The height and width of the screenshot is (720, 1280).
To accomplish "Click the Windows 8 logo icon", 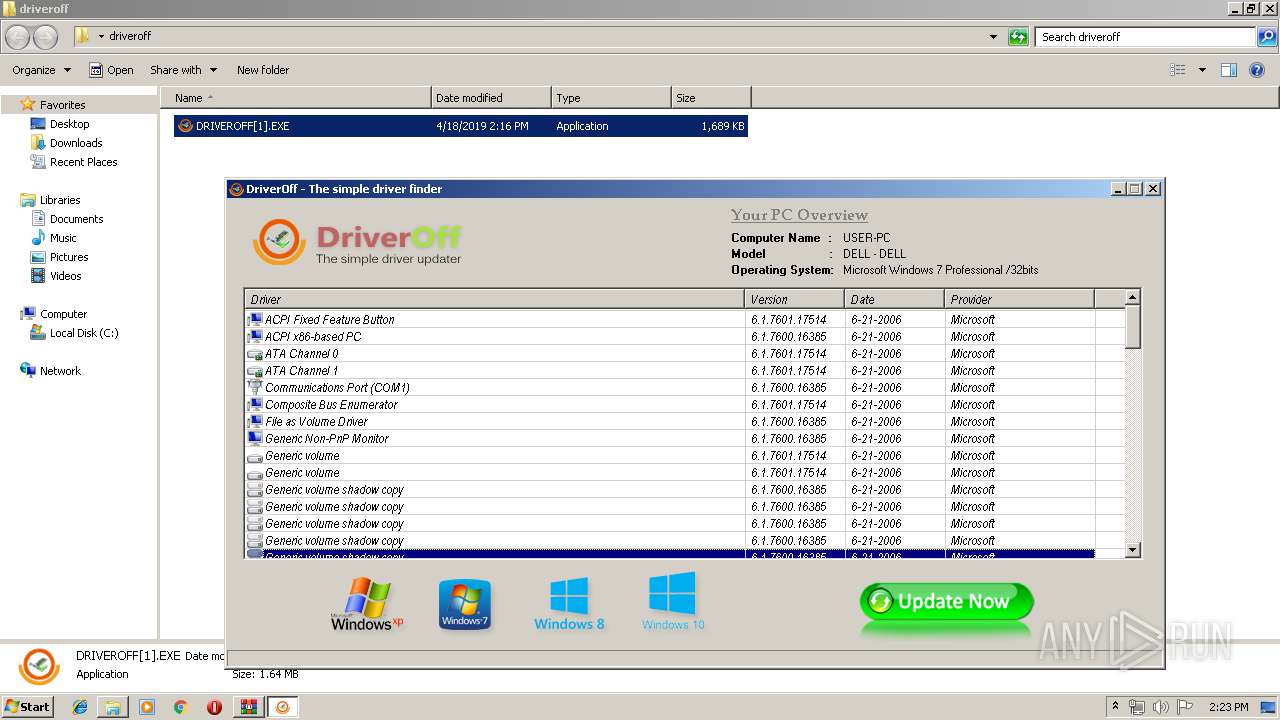I will [x=569, y=604].
